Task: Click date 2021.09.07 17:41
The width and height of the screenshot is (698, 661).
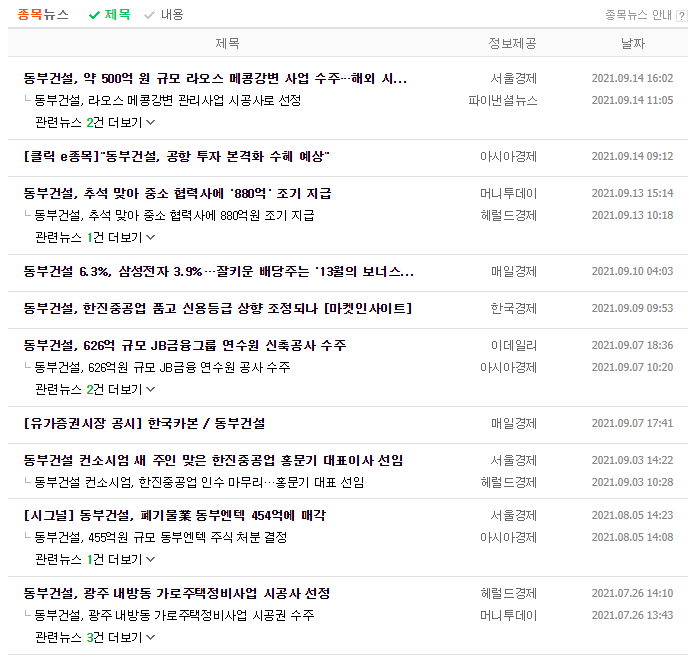Action: pyautogui.click(x=632, y=423)
